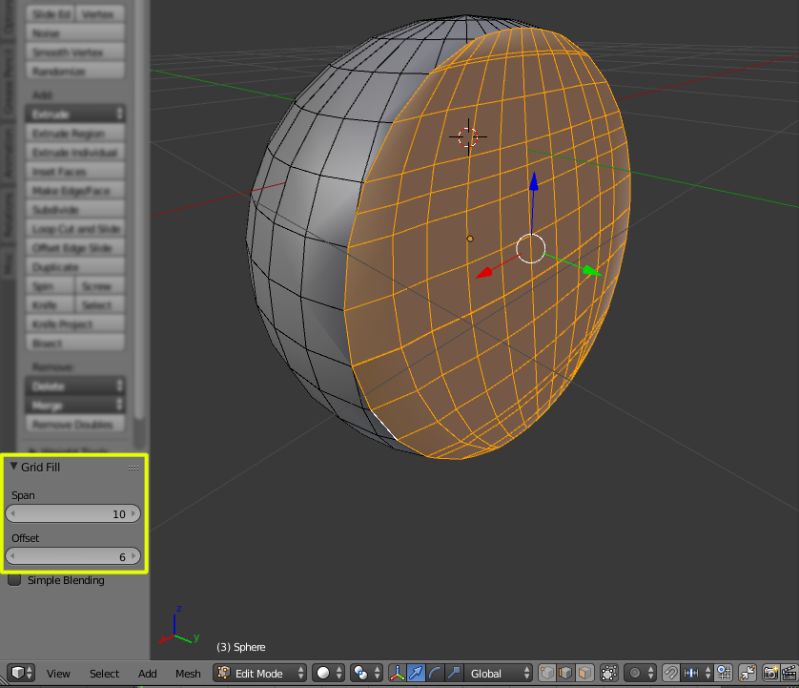
Task: Click the Bisect button
Action: [75, 343]
